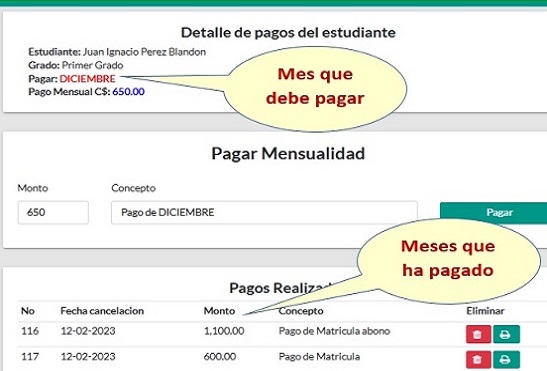Click the date cell in row 116
Screen dimensions: 547x371
[x=88, y=331]
